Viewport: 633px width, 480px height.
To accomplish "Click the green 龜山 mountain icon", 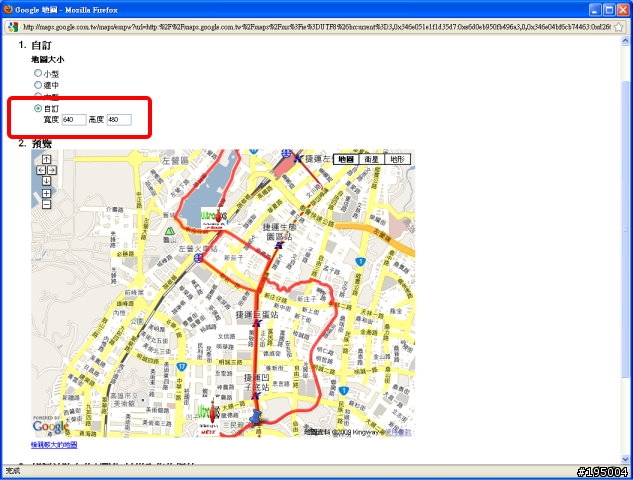I will [170, 231].
